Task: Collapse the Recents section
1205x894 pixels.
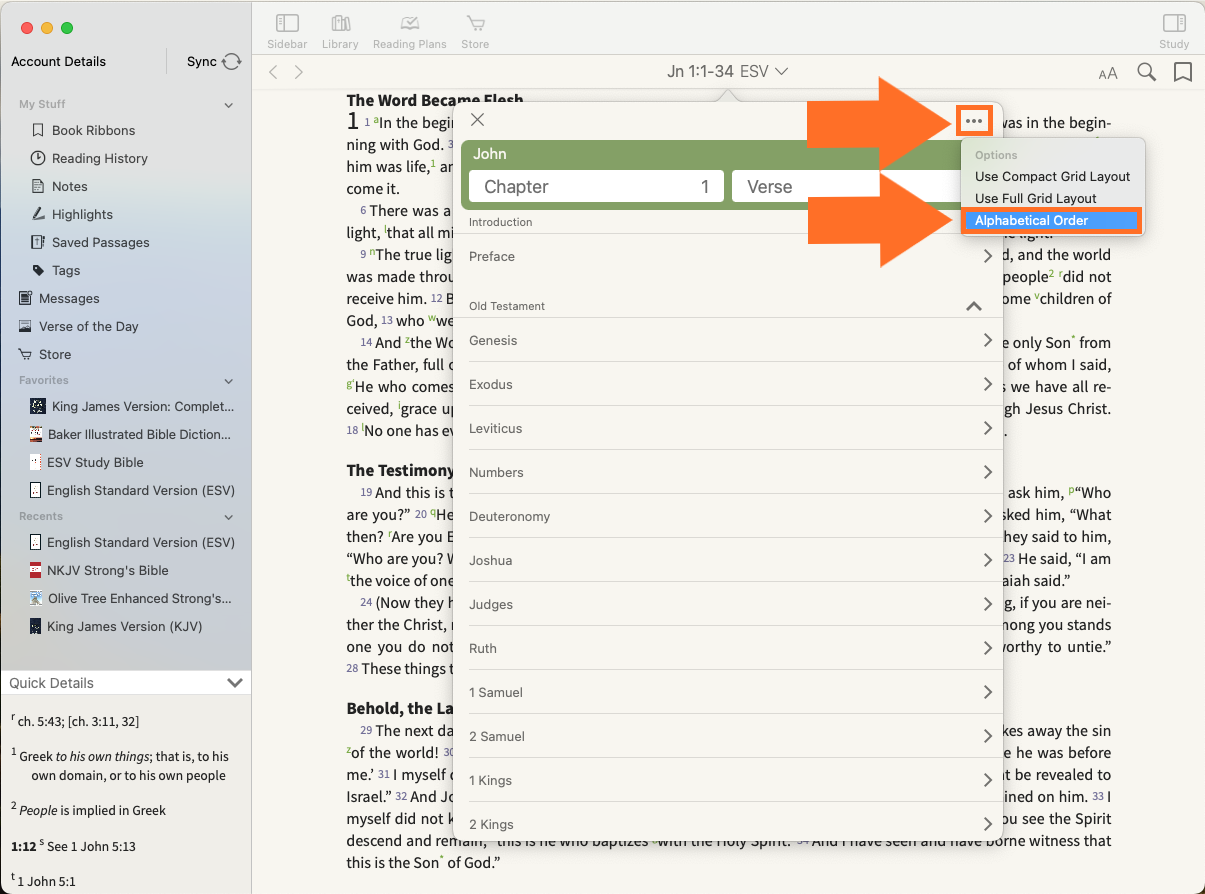Action: point(228,517)
